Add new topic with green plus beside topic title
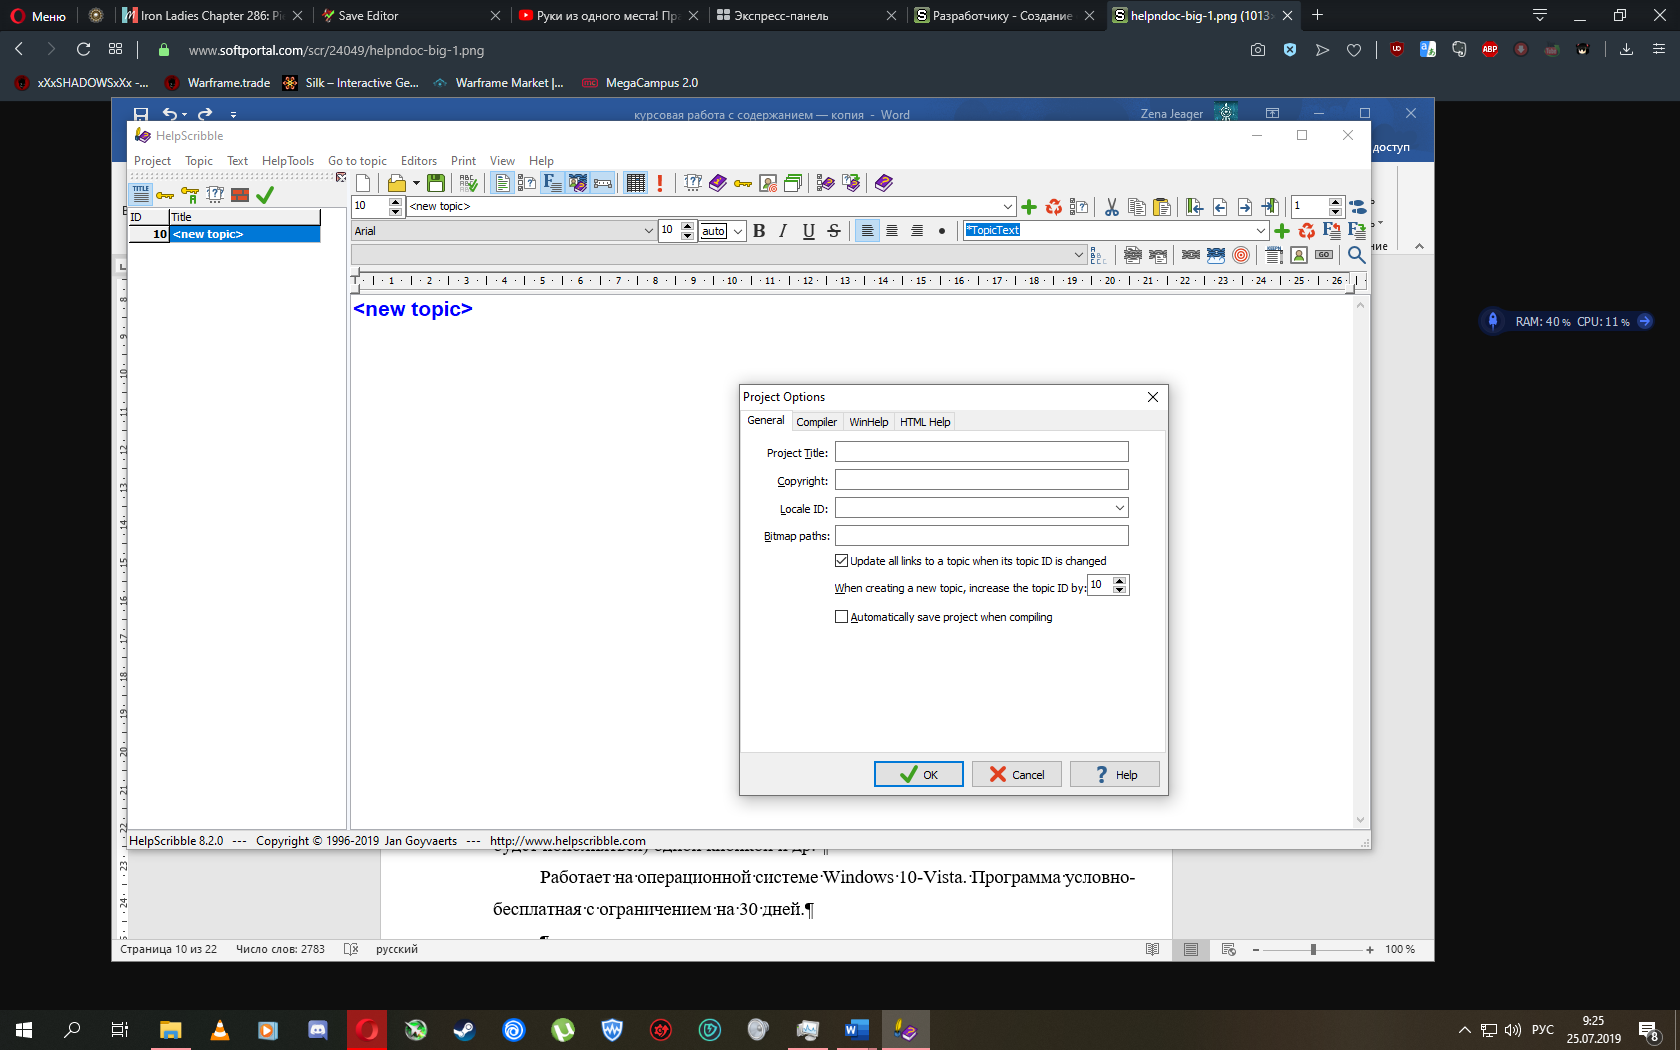This screenshot has width=1680, height=1050. [1029, 207]
